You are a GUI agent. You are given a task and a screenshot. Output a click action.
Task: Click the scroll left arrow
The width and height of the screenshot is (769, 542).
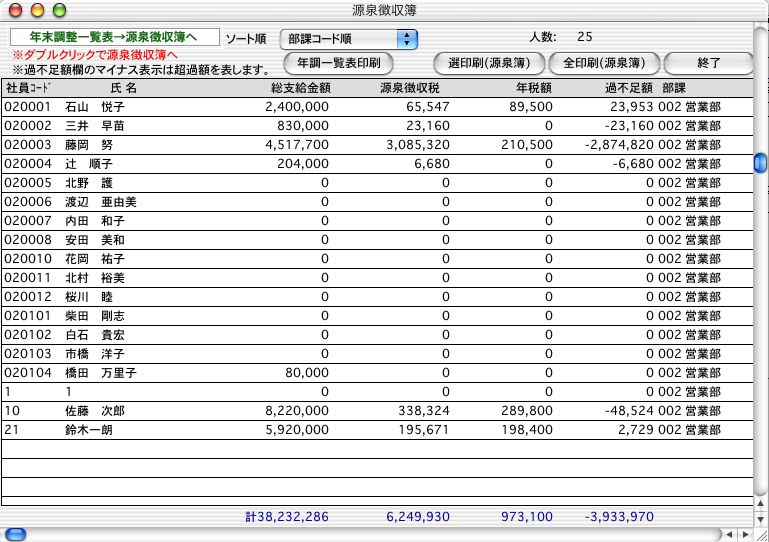[x=730, y=534]
